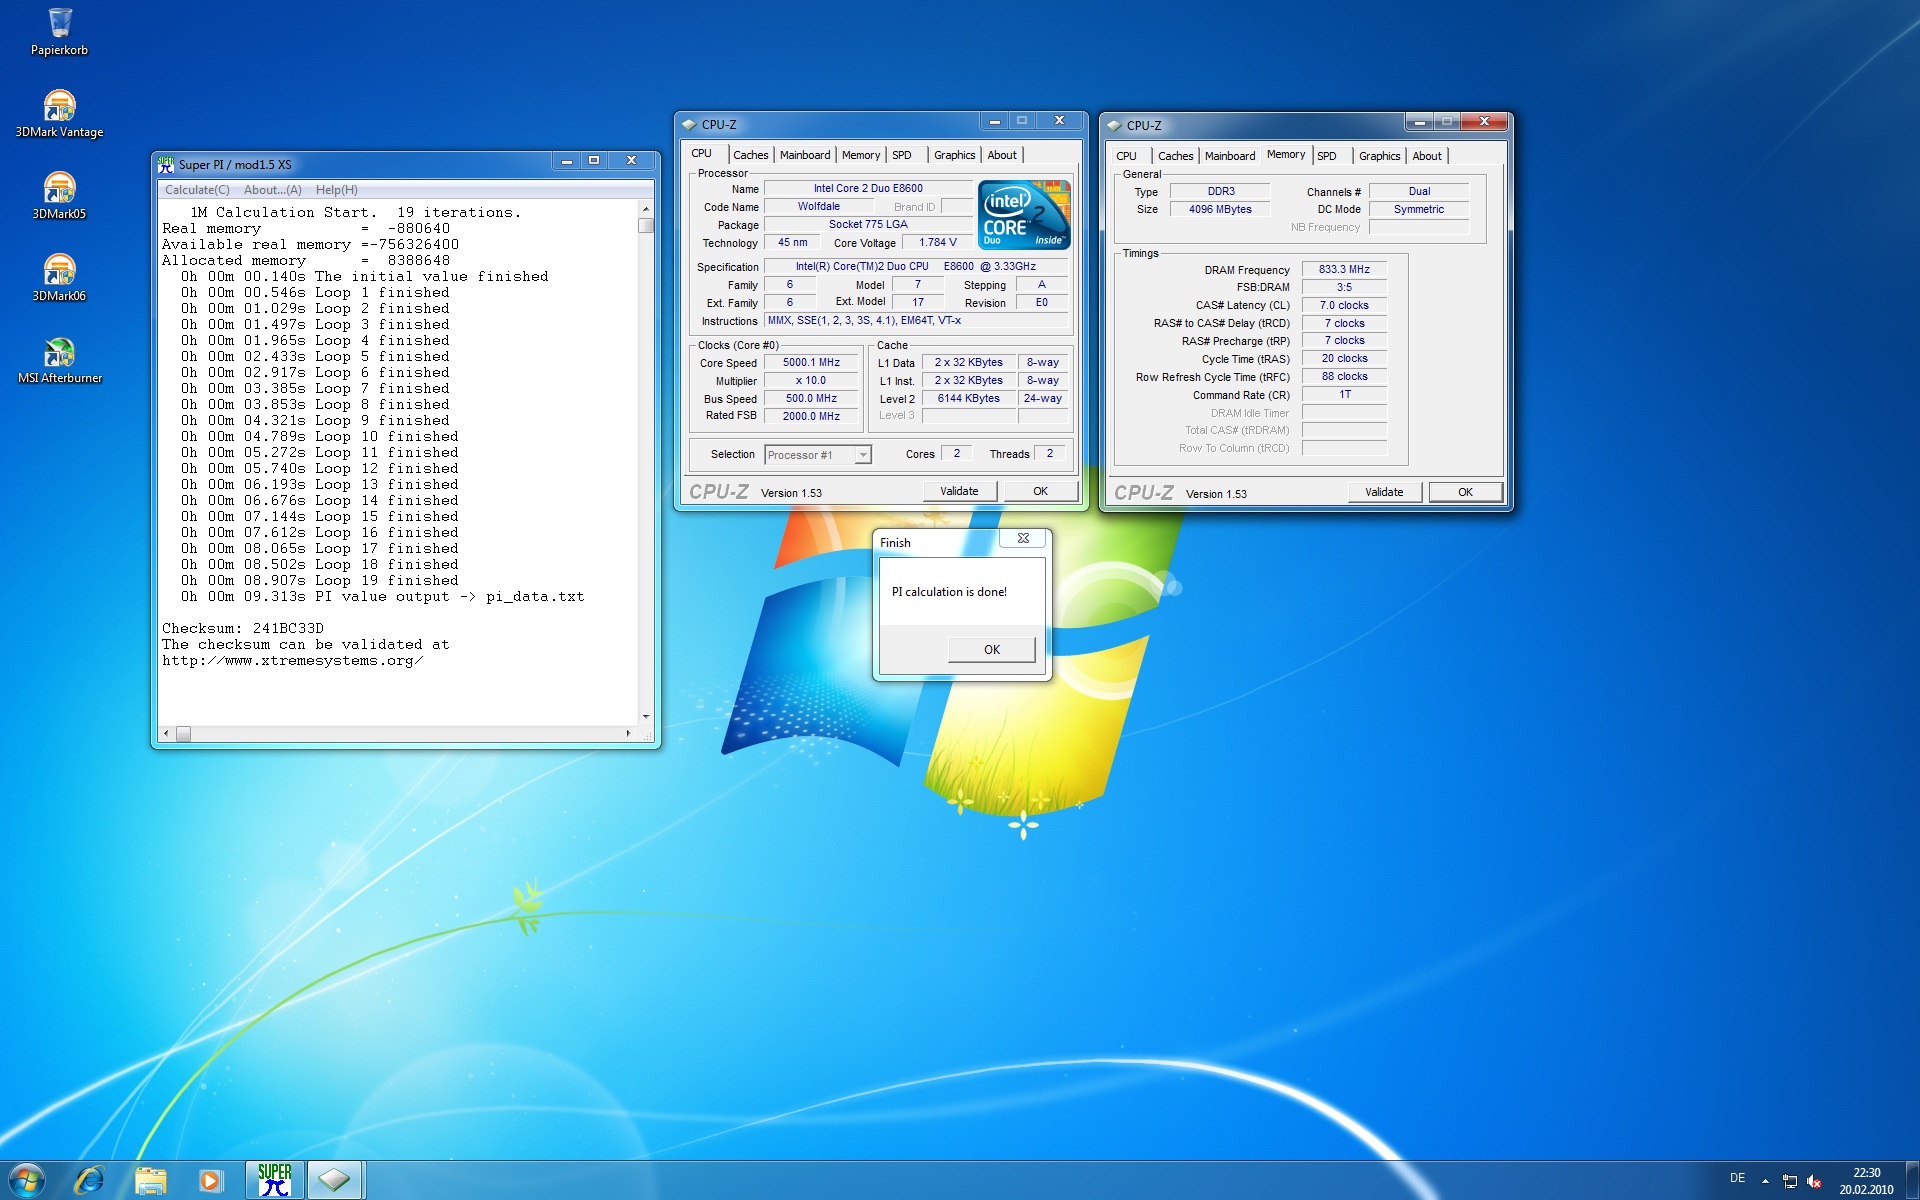The image size is (1920, 1200).
Task: Launch the 3DMark Vantage desktop shortcut
Action: coord(59,113)
